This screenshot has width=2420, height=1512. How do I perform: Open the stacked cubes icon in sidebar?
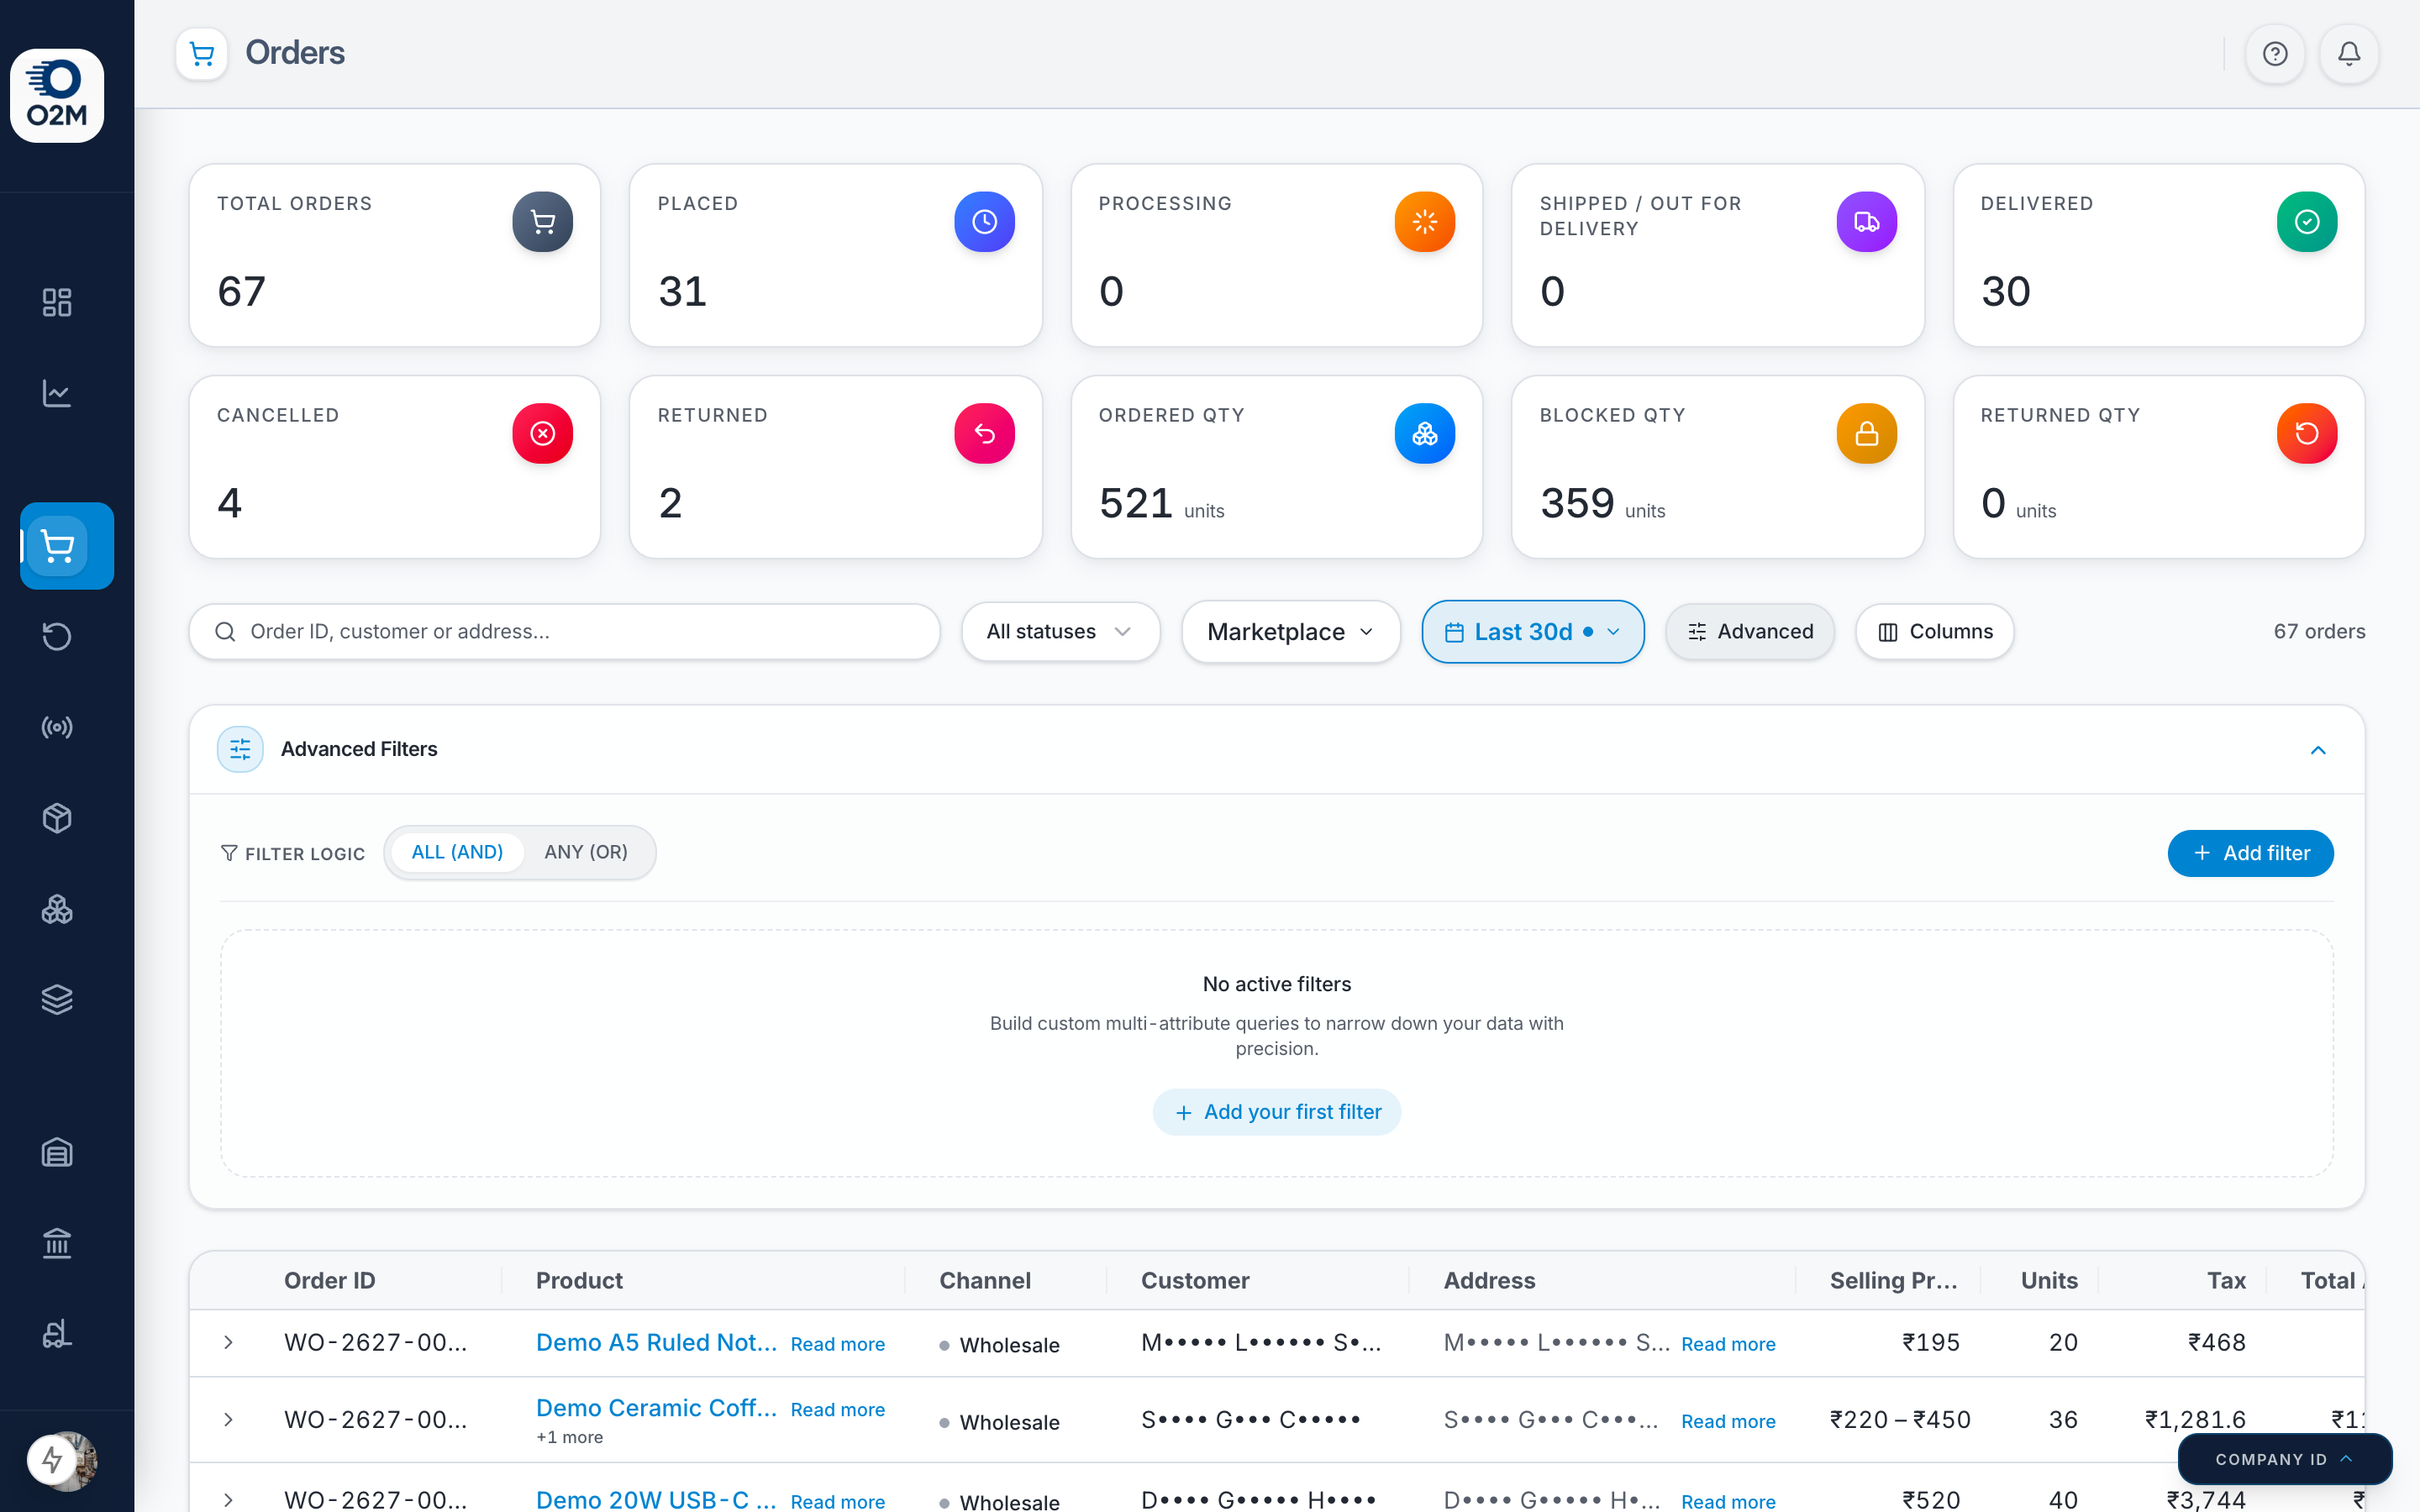[57, 909]
